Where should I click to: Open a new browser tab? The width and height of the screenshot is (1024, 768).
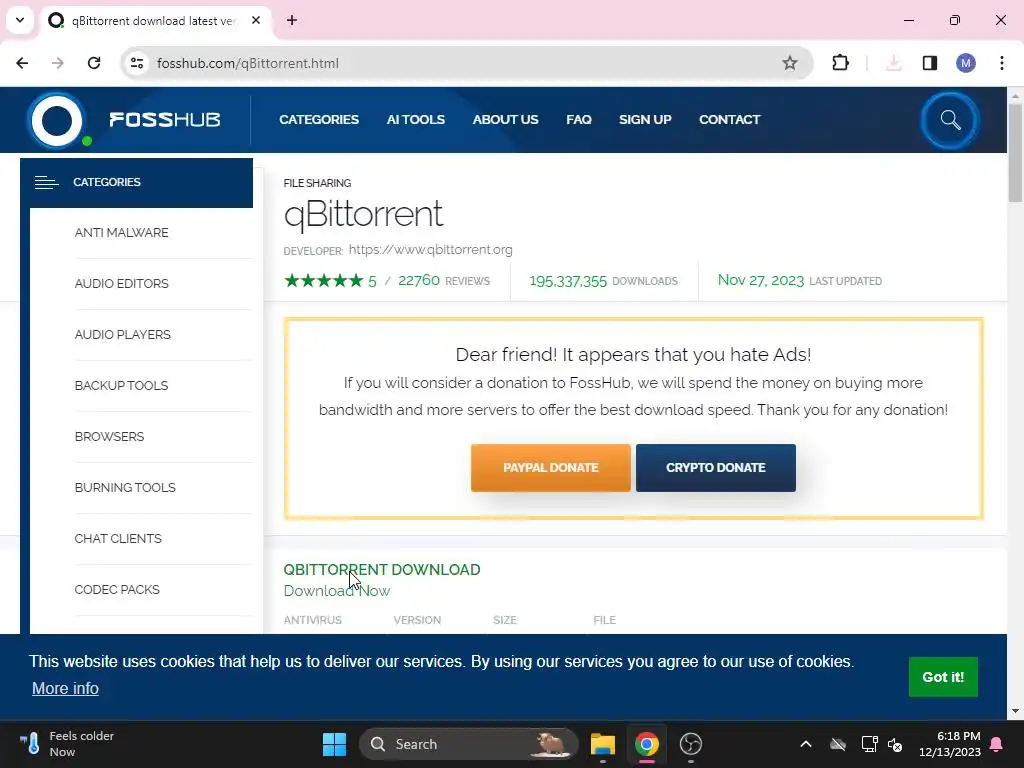pos(292,20)
